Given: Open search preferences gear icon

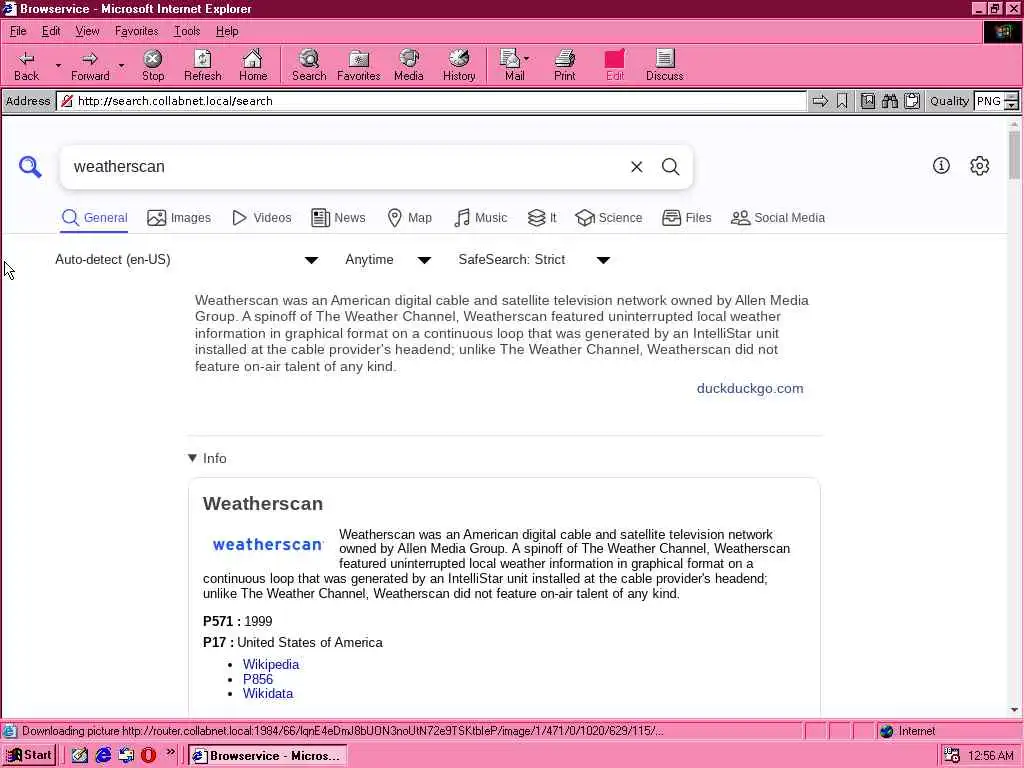Looking at the screenshot, I should [979, 166].
